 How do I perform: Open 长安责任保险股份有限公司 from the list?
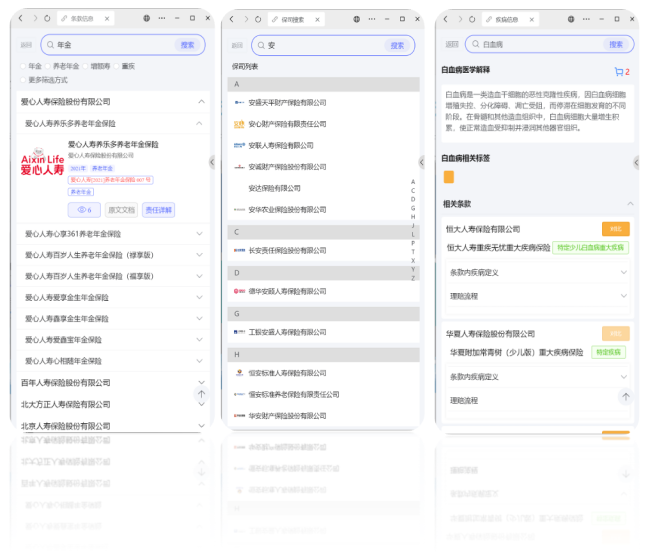pos(323,250)
